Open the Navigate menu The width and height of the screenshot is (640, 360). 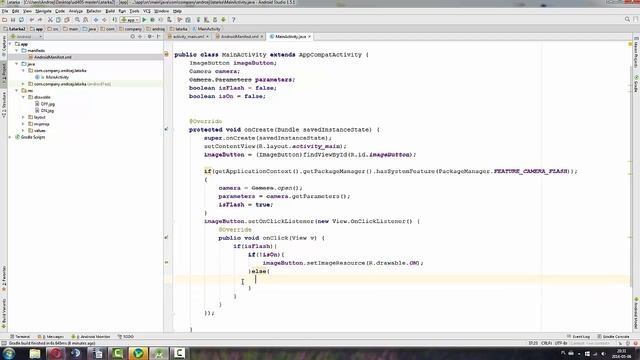pos(43,11)
